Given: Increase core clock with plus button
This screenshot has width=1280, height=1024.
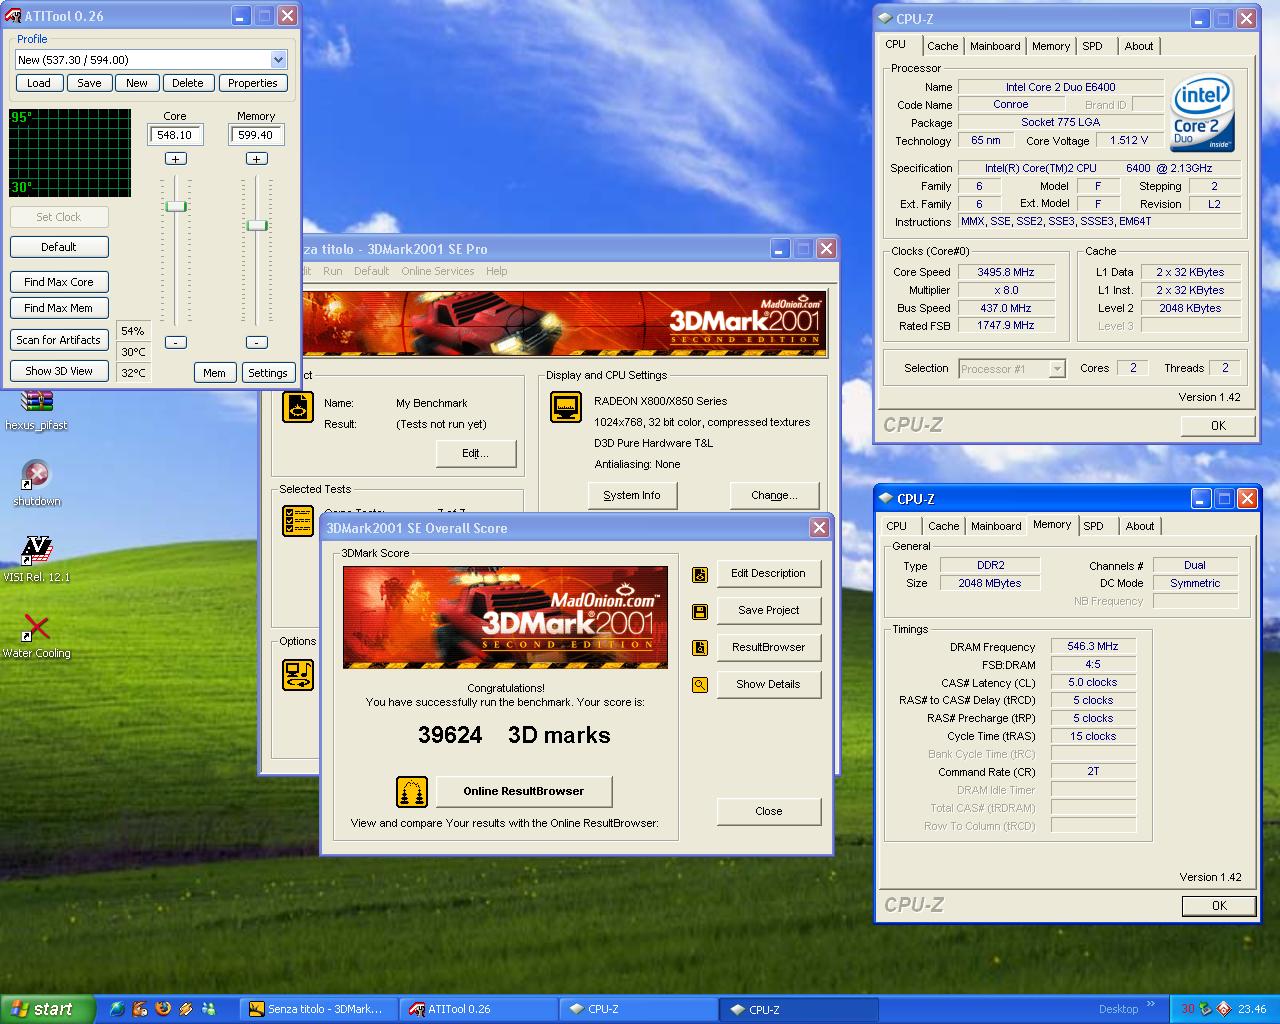Looking at the screenshot, I should tap(176, 159).
